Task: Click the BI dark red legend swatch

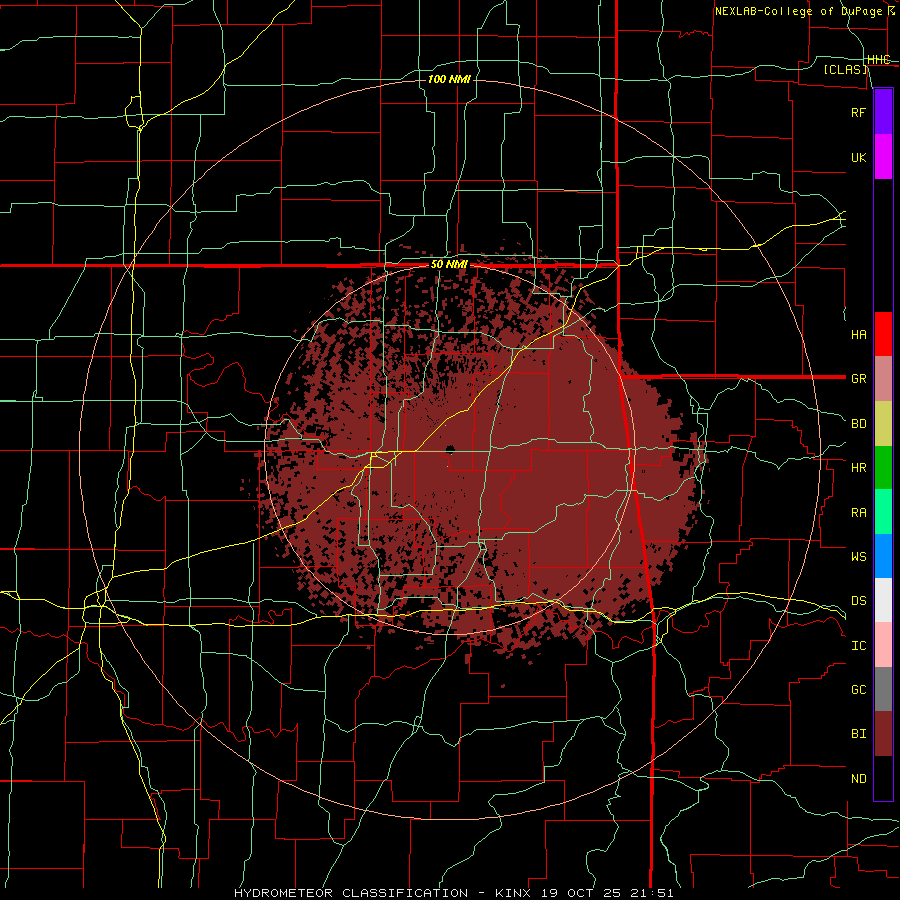Action: tap(883, 734)
